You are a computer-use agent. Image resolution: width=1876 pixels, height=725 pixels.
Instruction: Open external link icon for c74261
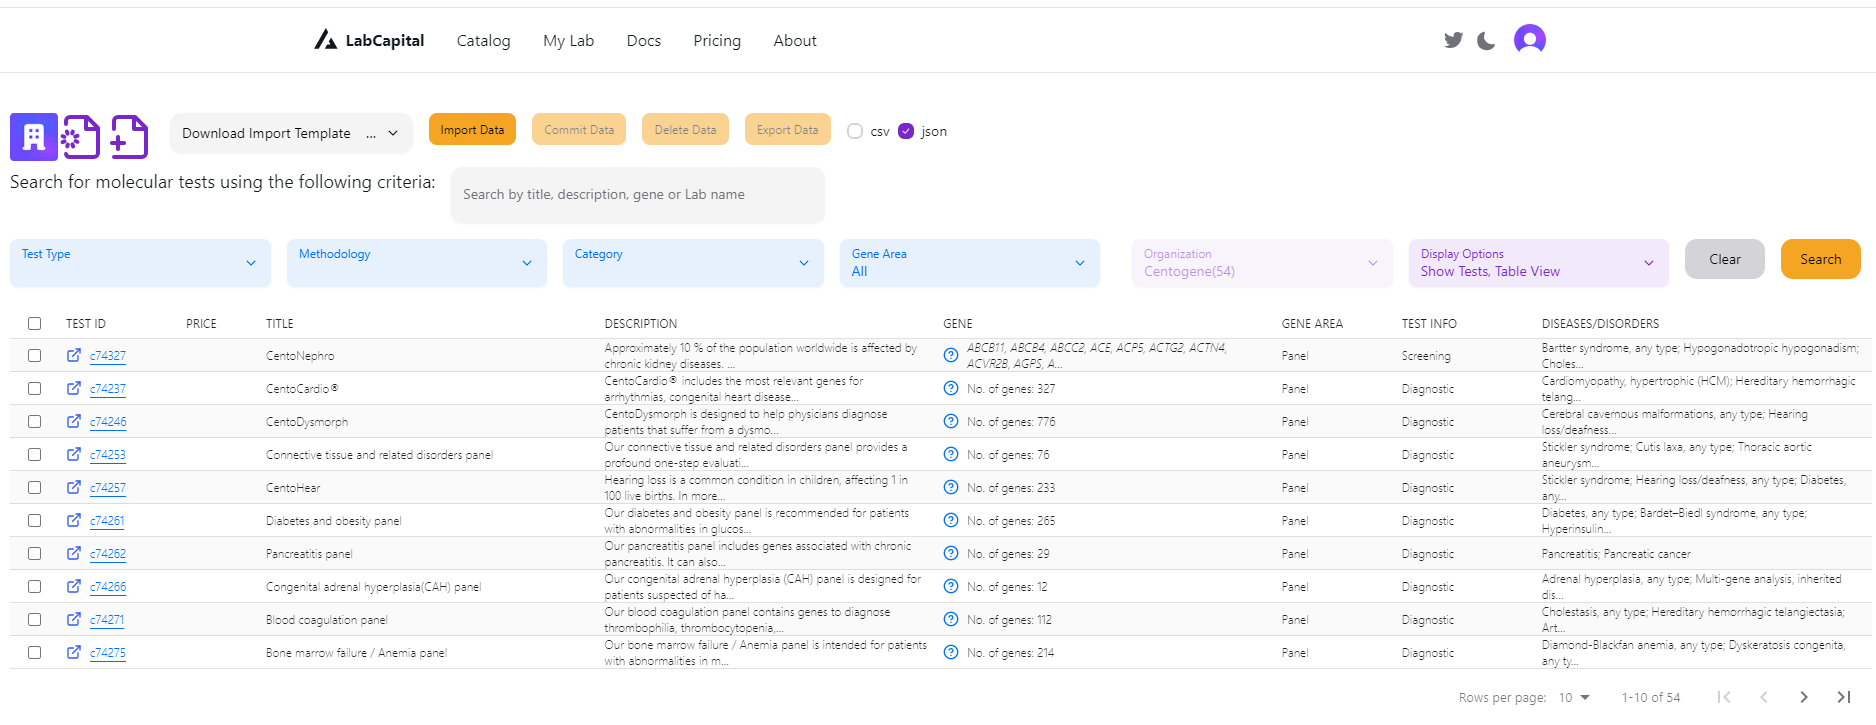[x=74, y=520]
